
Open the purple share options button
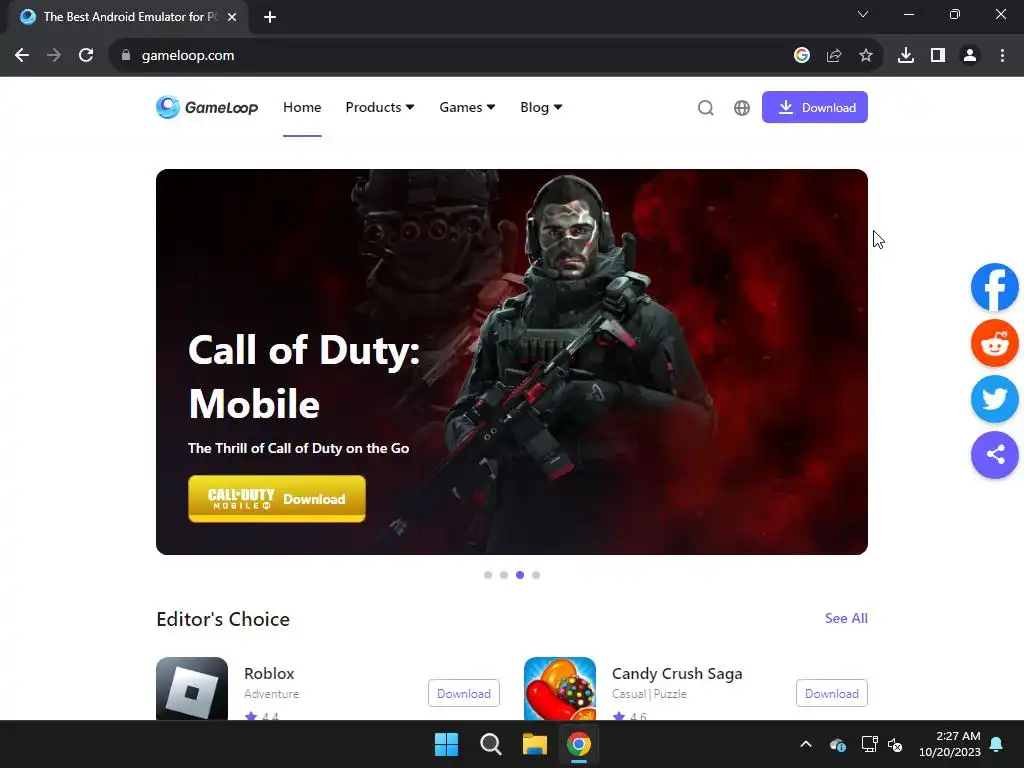pyautogui.click(x=995, y=455)
